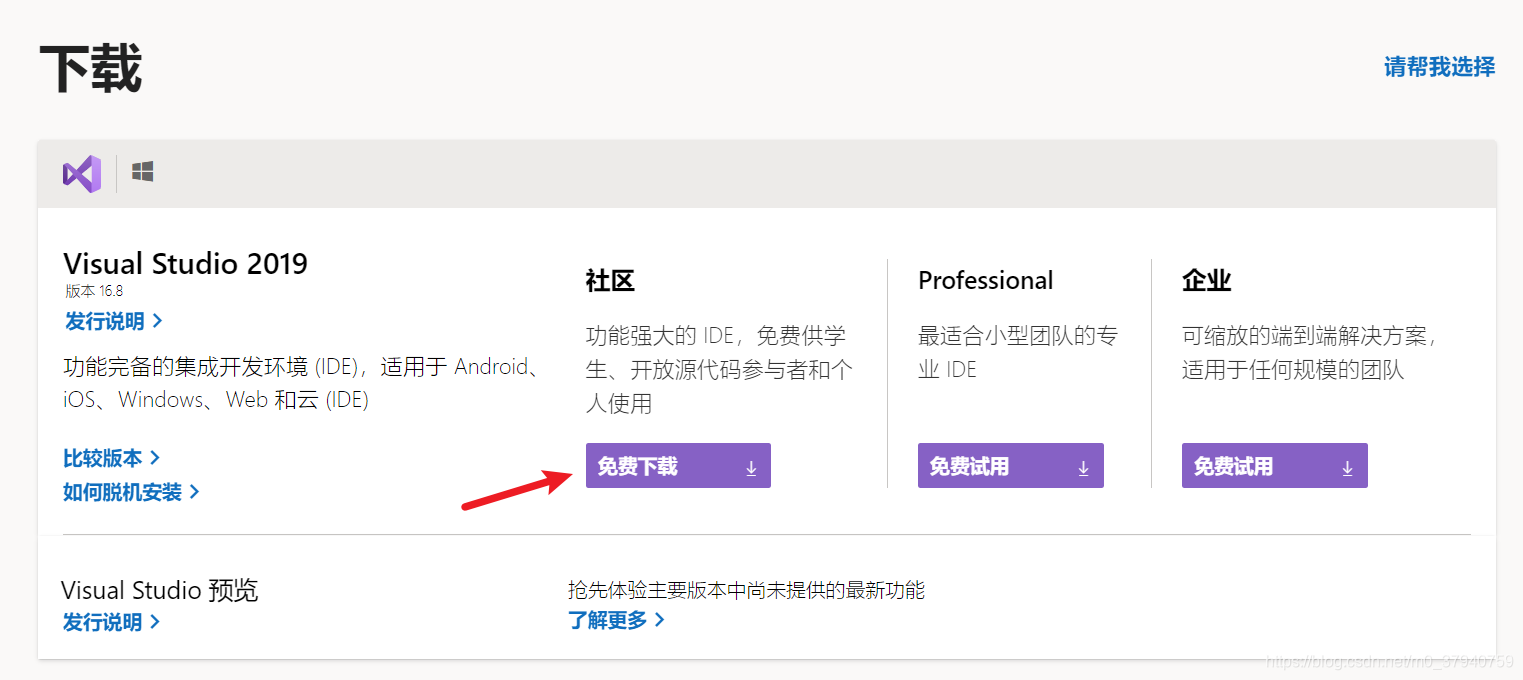Click text 可缩放的端到端解决方案

coord(1310,336)
